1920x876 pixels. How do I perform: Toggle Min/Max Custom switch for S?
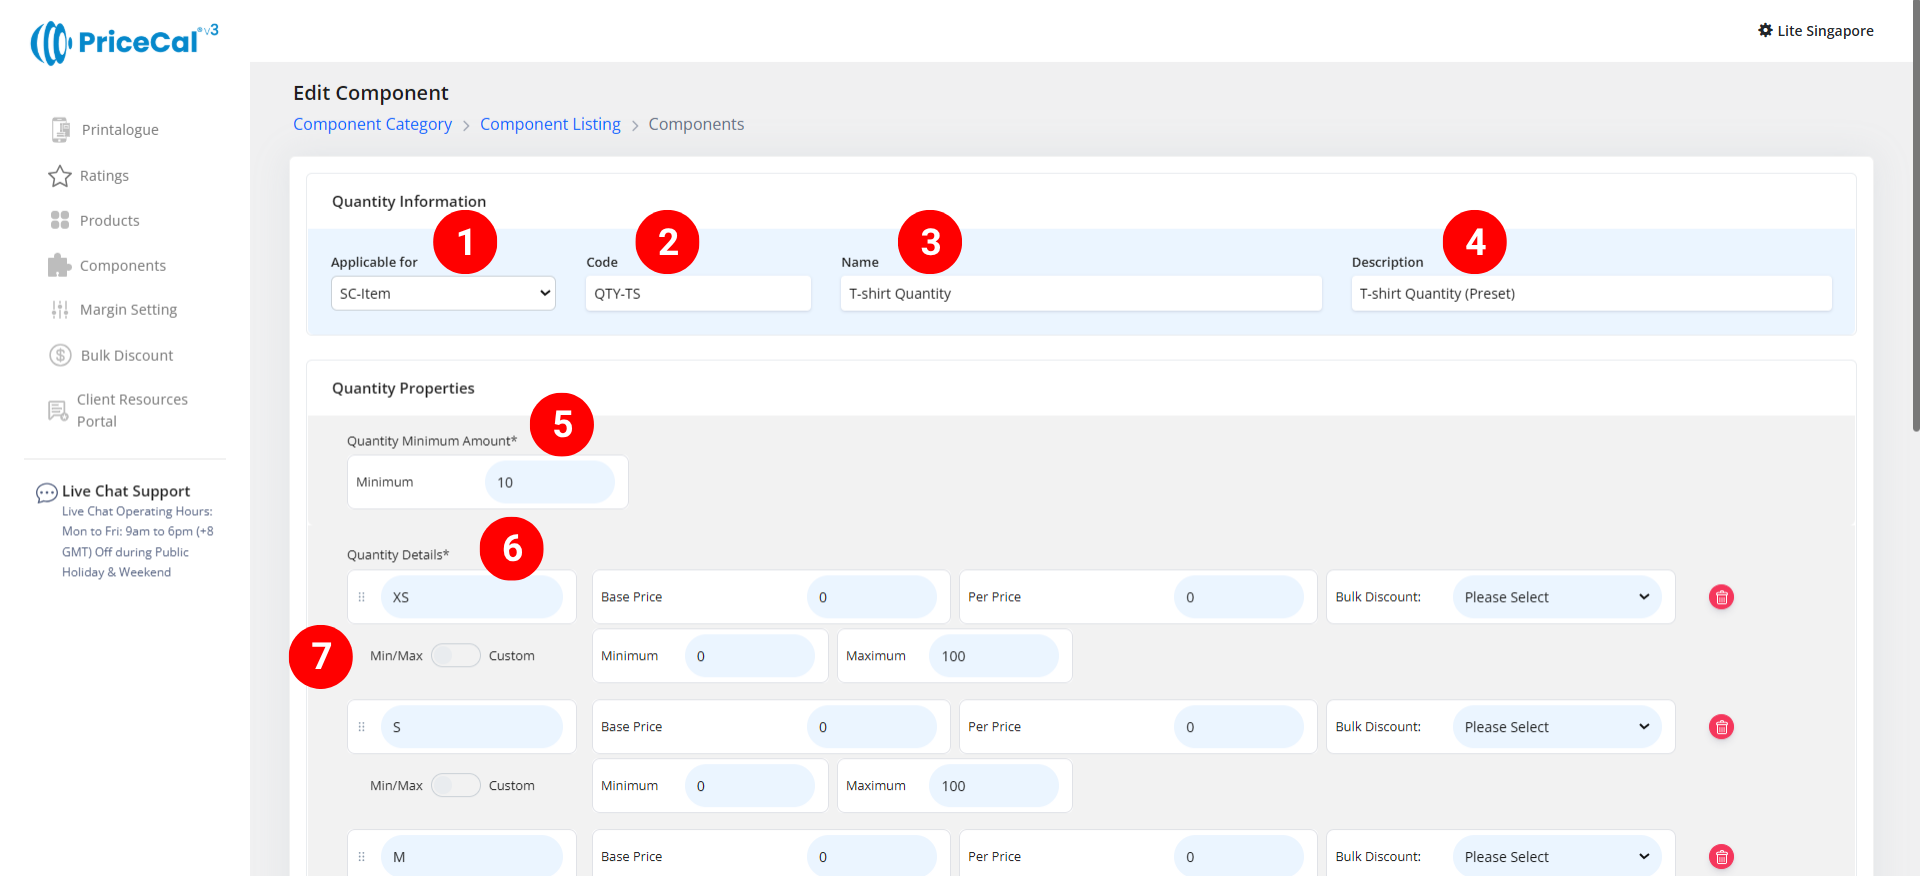[455, 786]
